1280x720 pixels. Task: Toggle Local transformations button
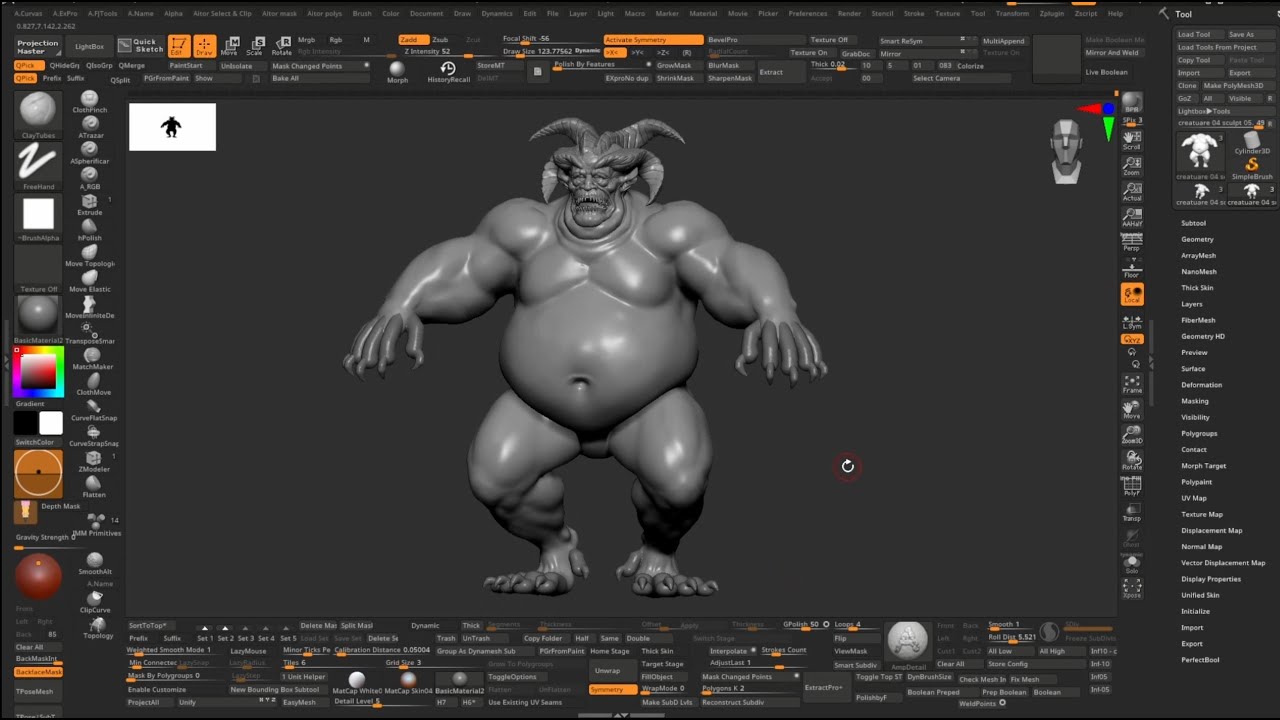(1132, 294)
